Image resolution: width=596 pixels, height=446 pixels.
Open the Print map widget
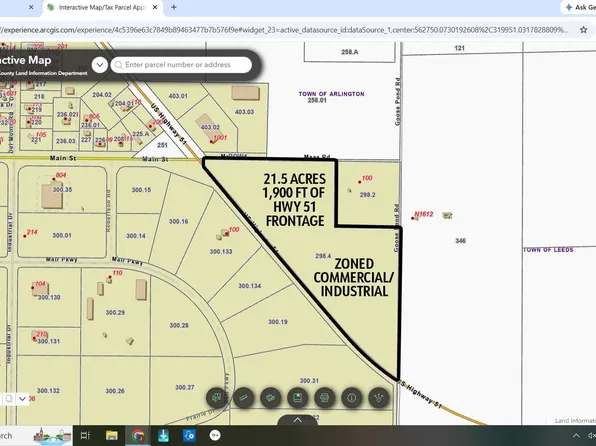[325, 398]
